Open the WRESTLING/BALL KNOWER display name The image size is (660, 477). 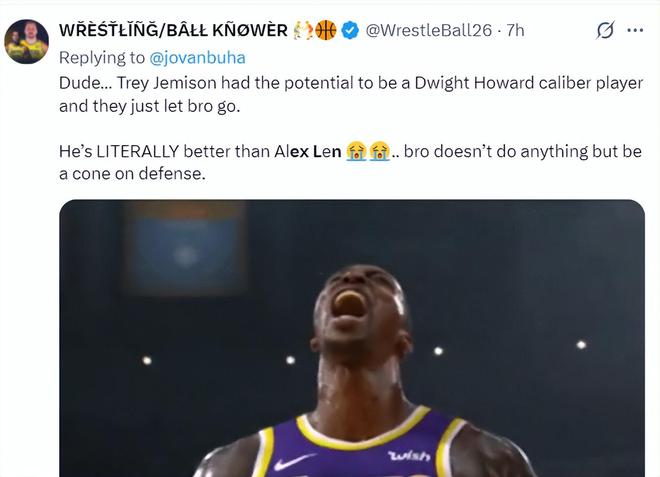[x=174, y=31]
